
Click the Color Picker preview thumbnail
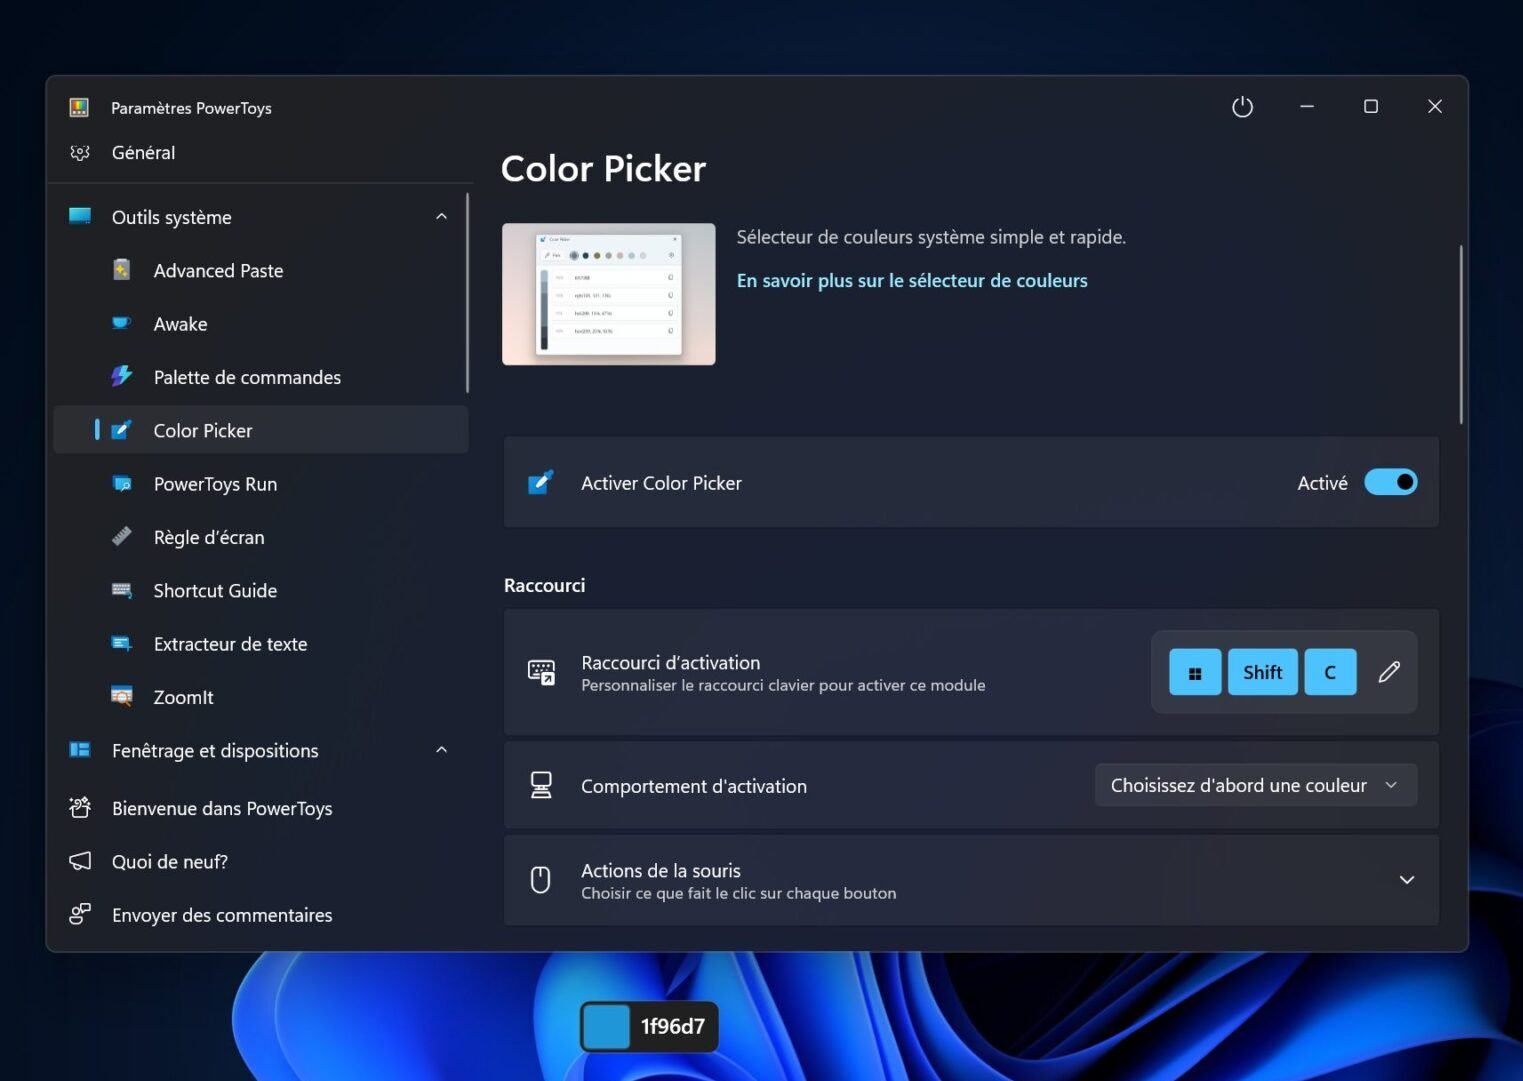608,294
